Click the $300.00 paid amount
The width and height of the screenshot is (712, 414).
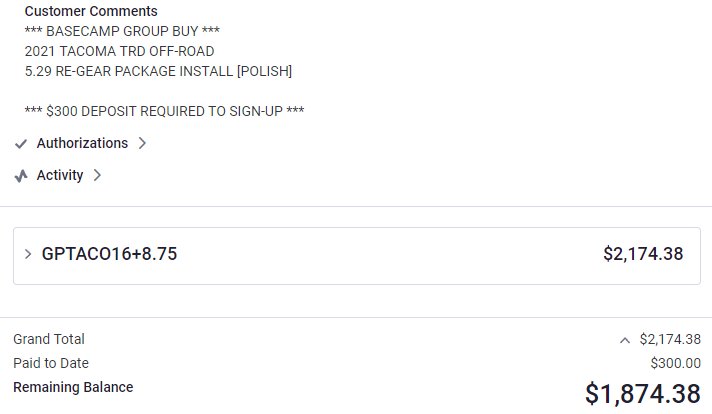coord(676,363)
